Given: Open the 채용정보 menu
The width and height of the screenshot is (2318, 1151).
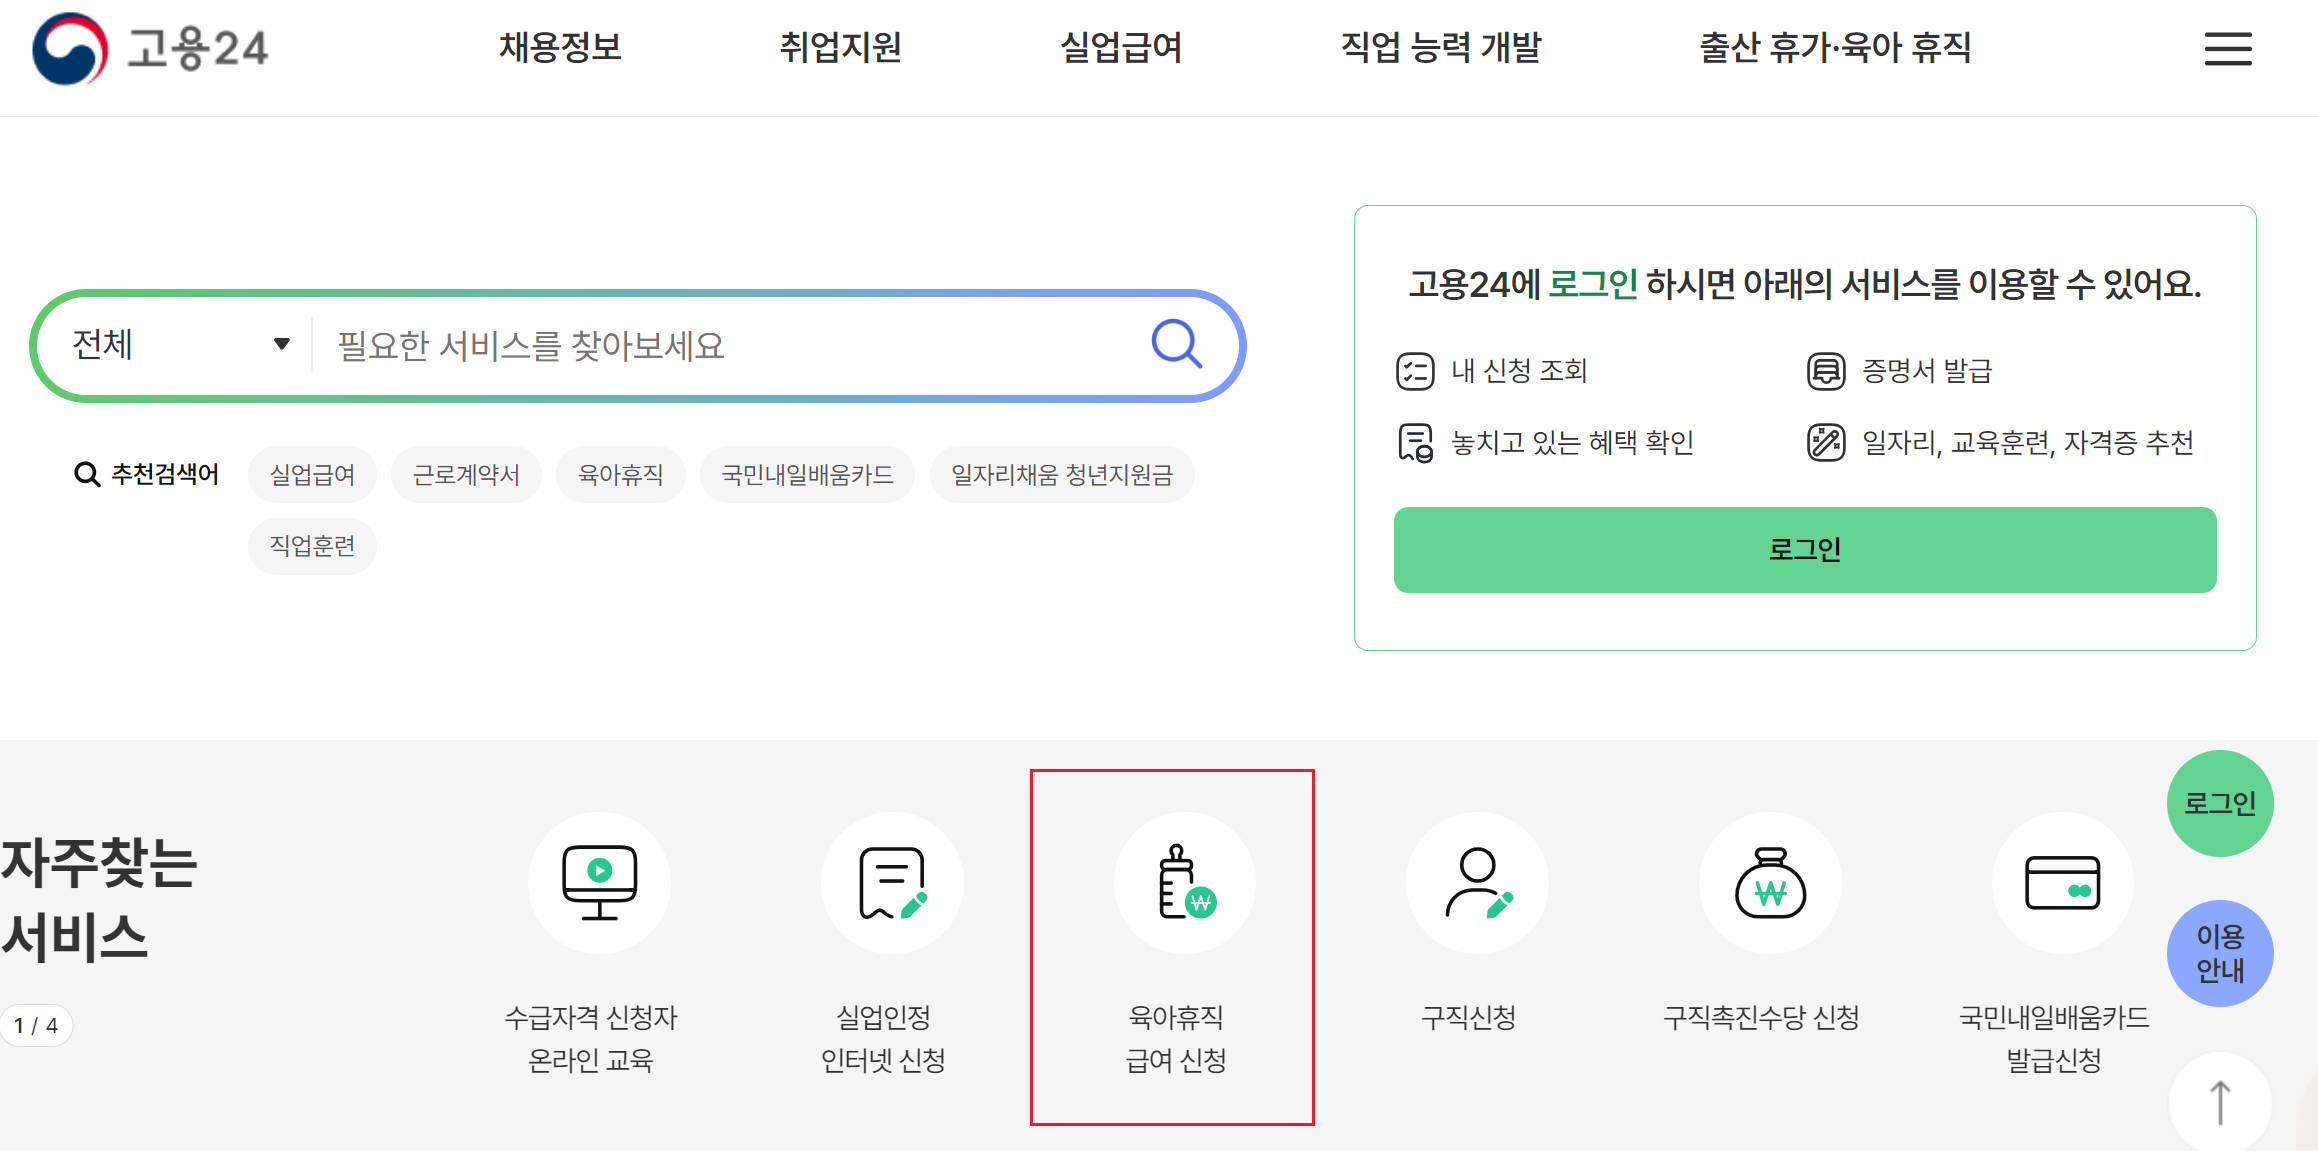Looking at the screenshot, I should tap(560, 48).
